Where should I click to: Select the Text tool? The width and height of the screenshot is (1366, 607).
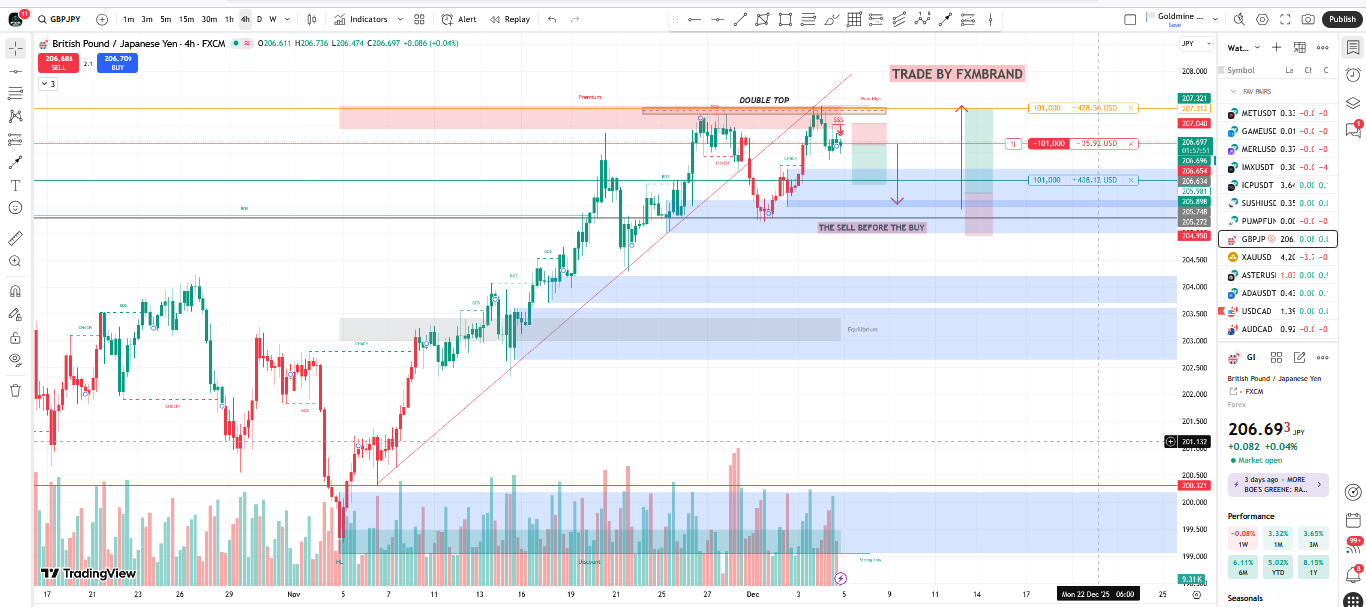[x=15, y=185]
